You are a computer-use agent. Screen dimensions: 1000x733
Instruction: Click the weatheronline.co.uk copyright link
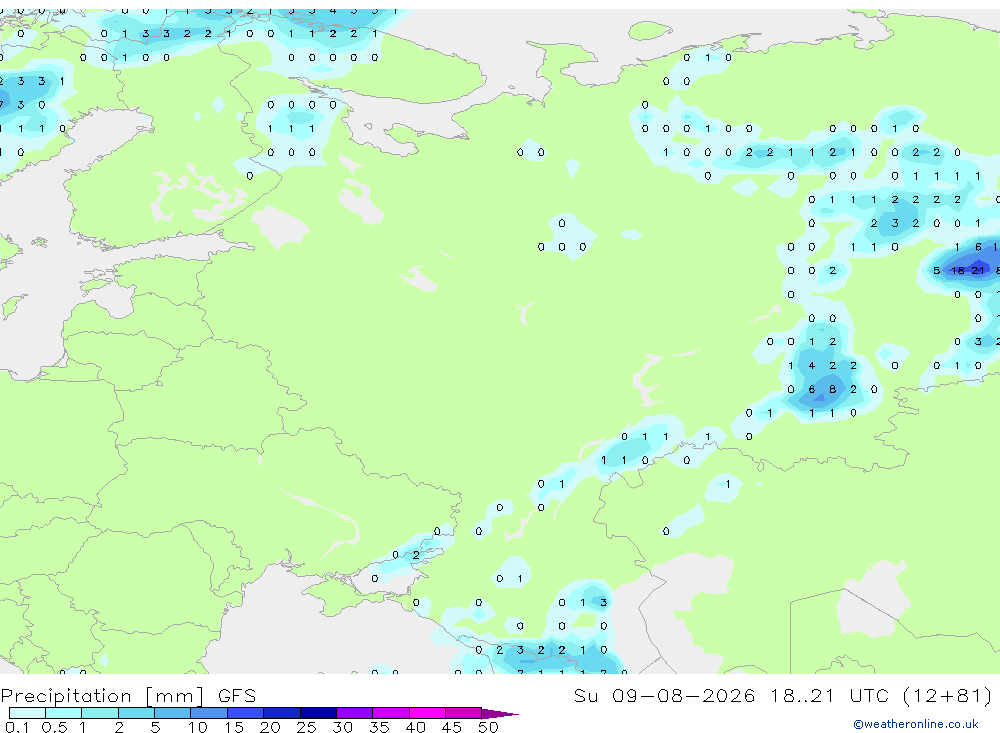pos(916,724)
